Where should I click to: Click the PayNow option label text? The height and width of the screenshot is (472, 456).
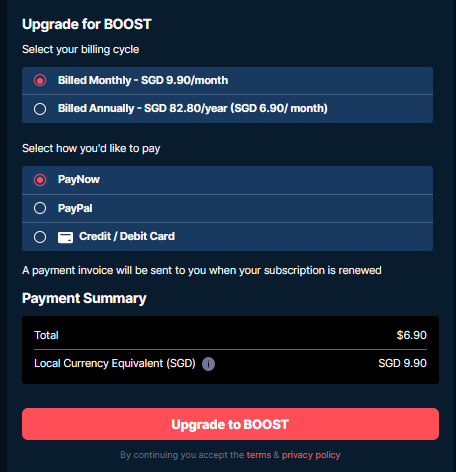pyautogui.click(x=79, y=180)
